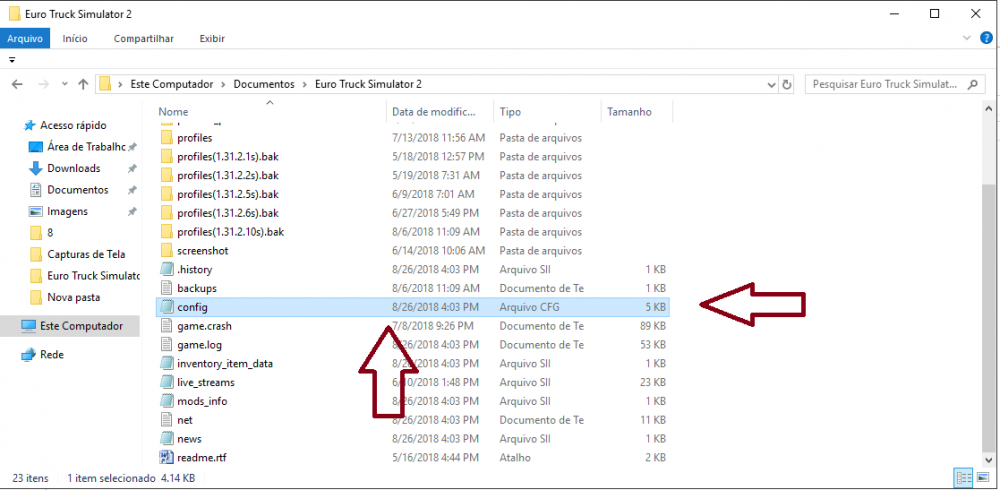This screenshot has height=490, width=1000.
Task: Select the readme.rtf file icon
Action: click(166, 458)
